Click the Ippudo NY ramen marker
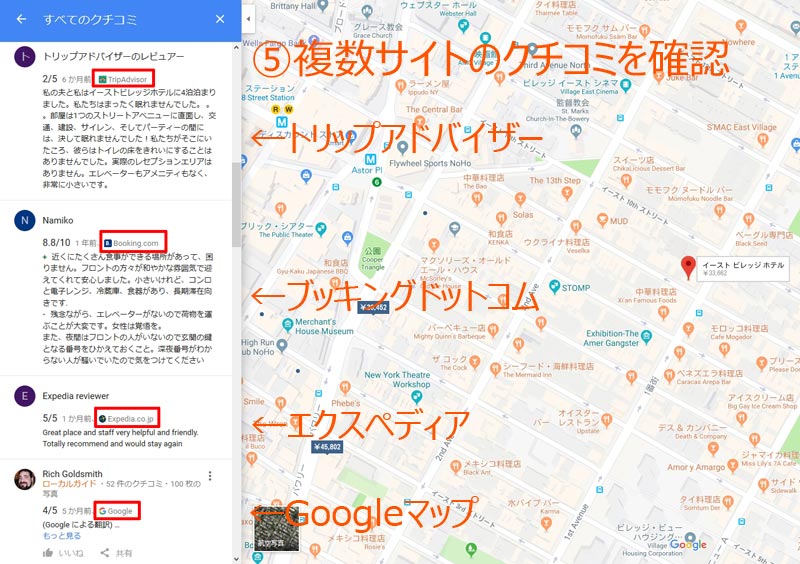 (x=401, y=86)
